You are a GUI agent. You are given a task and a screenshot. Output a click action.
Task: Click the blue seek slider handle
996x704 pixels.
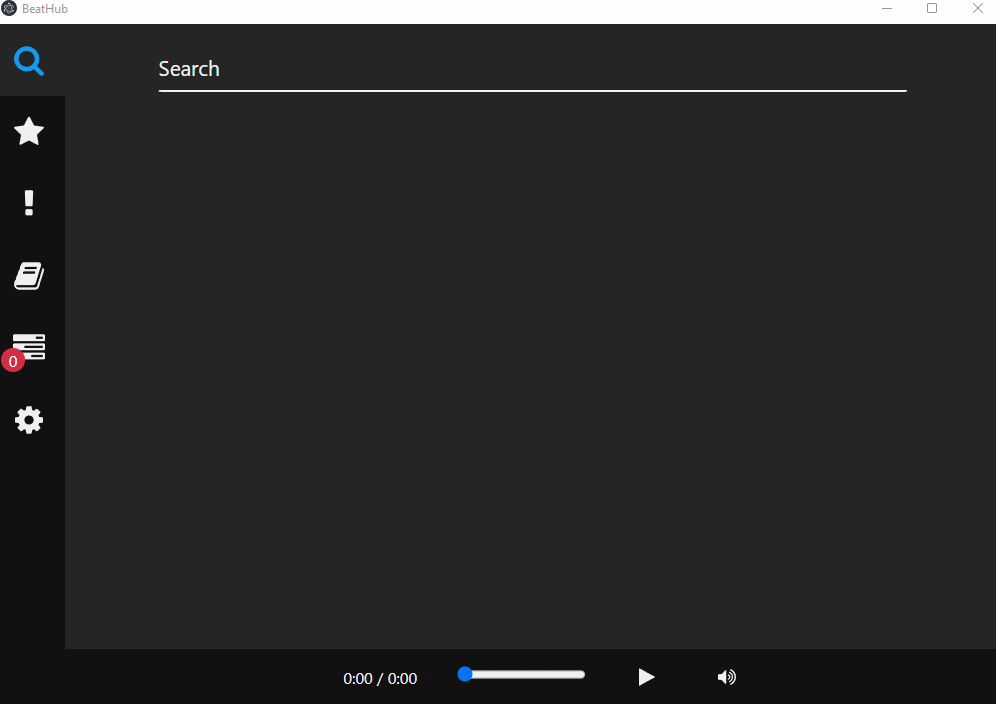click(465, 674)
